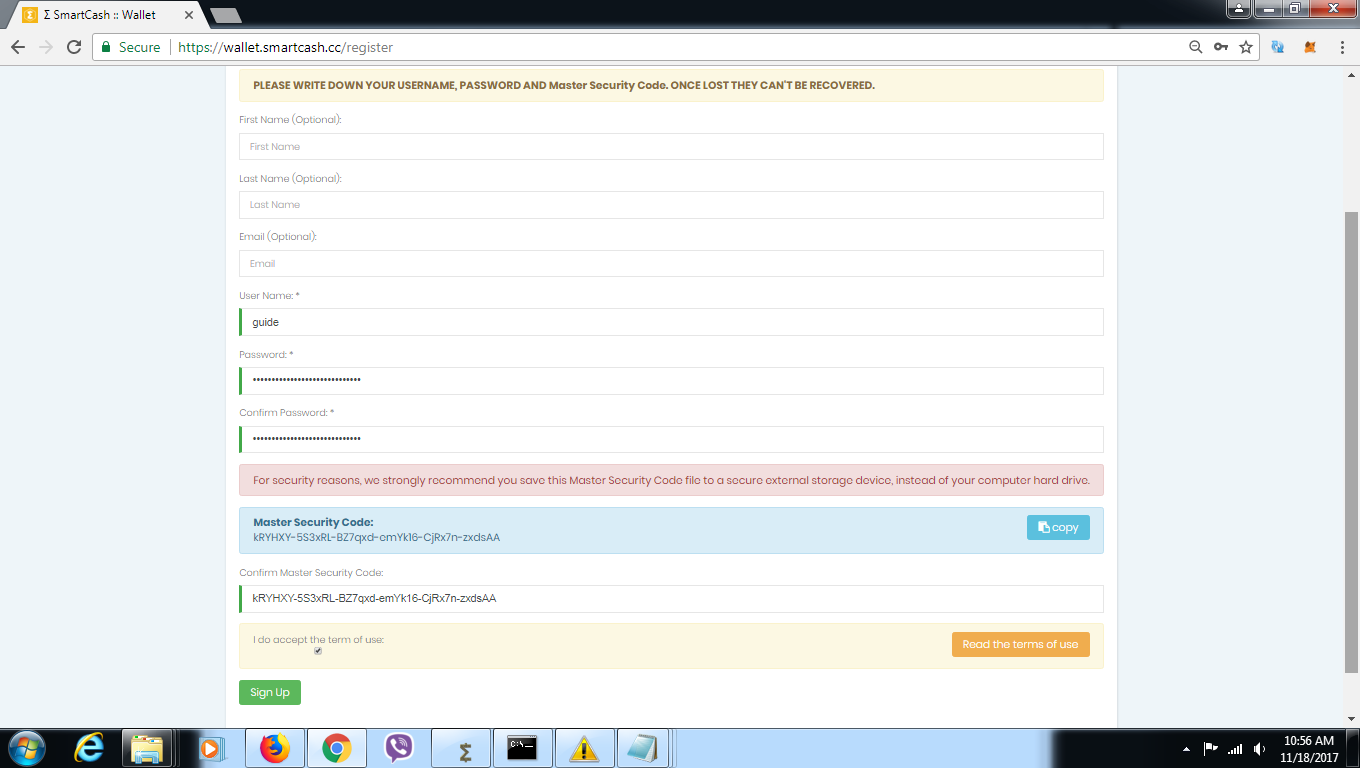Open the Windows Start menu
1360x768 pixels.
(x=27, y=747)
